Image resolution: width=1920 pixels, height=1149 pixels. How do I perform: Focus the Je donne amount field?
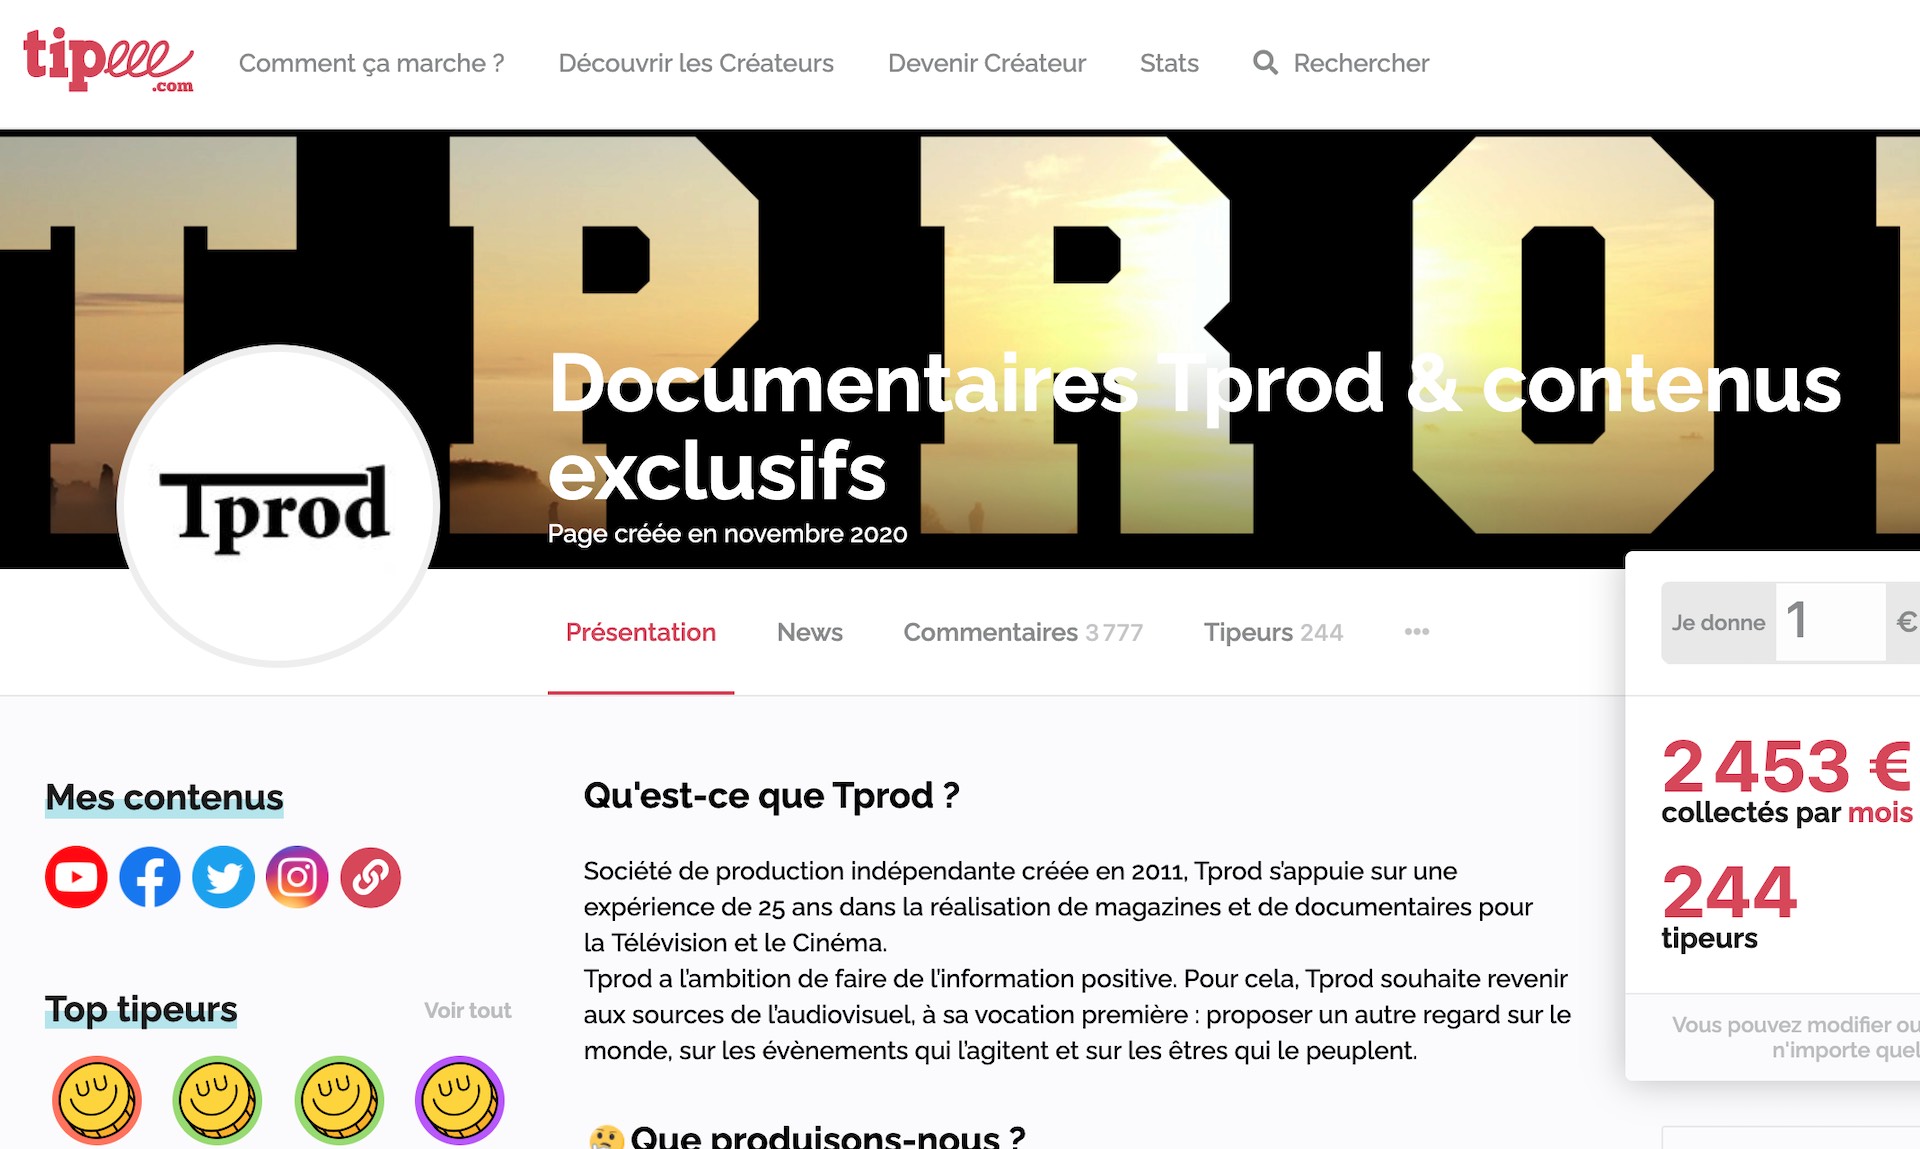[1830, 621]
